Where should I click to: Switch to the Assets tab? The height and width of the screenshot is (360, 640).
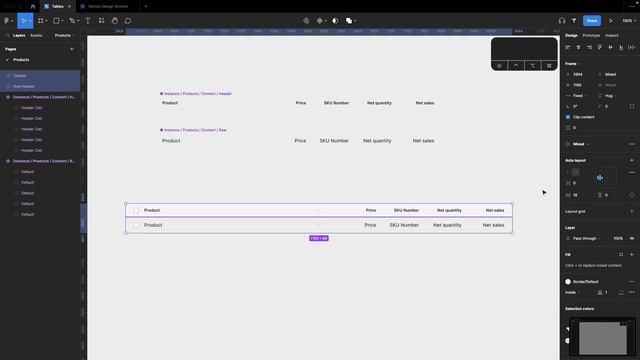36,36
